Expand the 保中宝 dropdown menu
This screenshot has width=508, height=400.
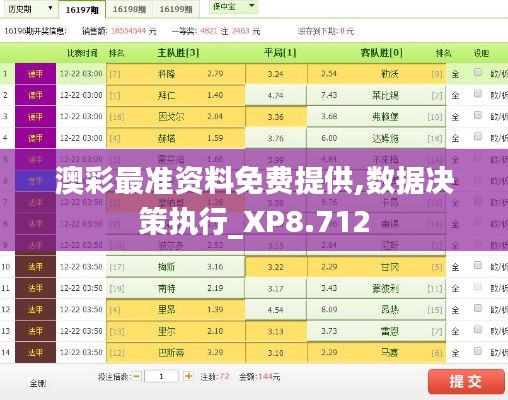pos(233,7)
